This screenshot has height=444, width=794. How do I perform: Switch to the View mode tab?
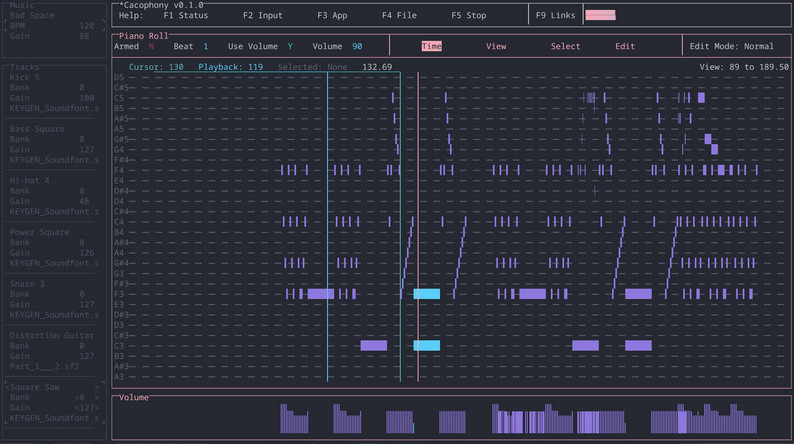(x=496, y=47)
